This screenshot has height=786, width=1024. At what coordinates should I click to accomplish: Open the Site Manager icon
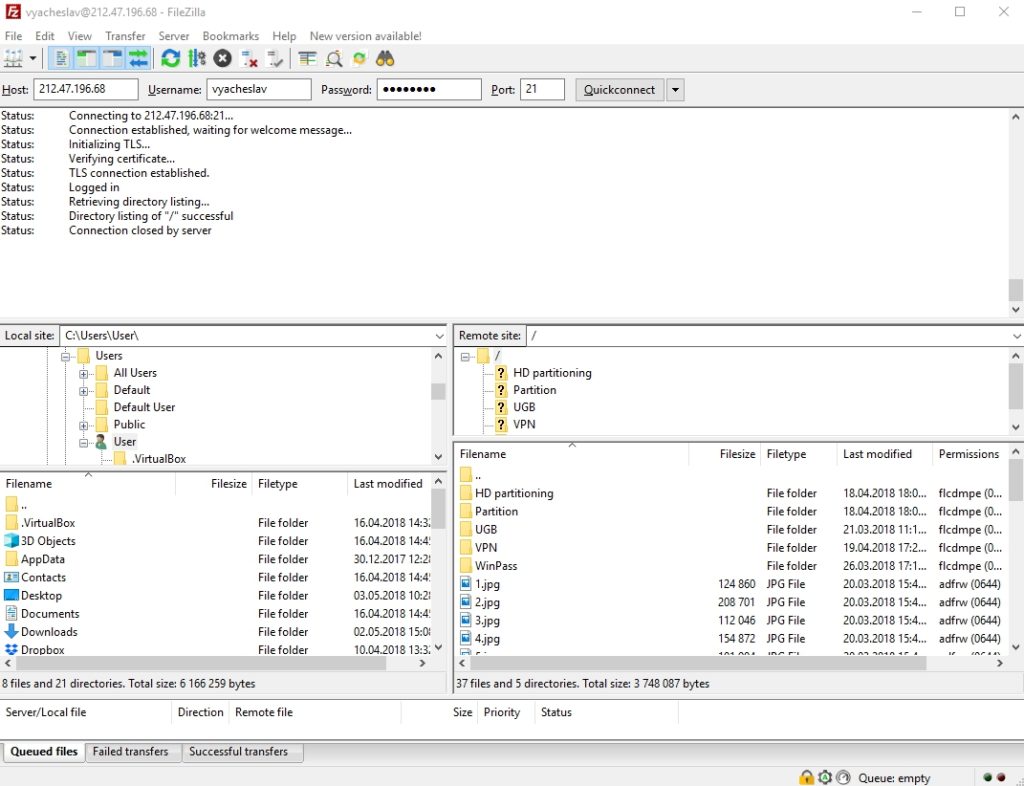[13, 59]
